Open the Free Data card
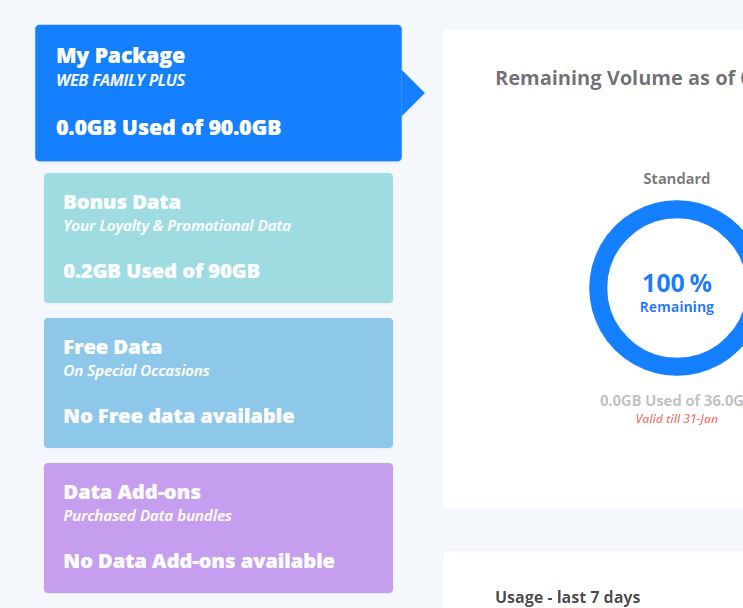This screenshot has width=743, height=608. click(218, 383)
